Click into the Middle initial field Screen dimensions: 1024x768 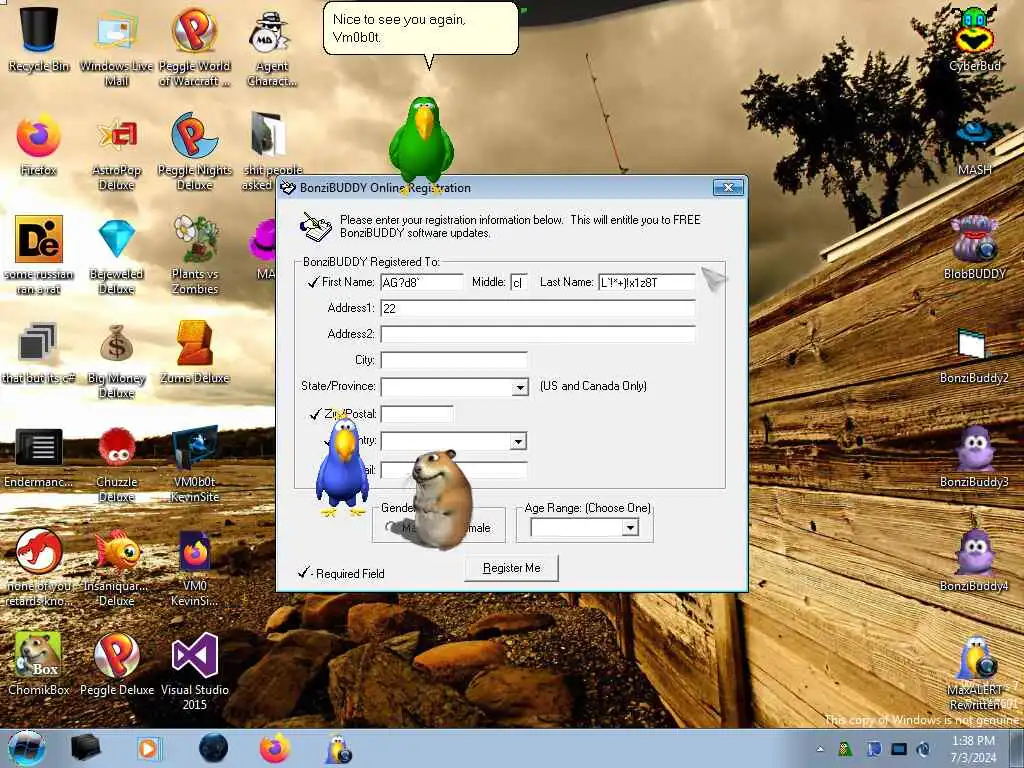519,282
